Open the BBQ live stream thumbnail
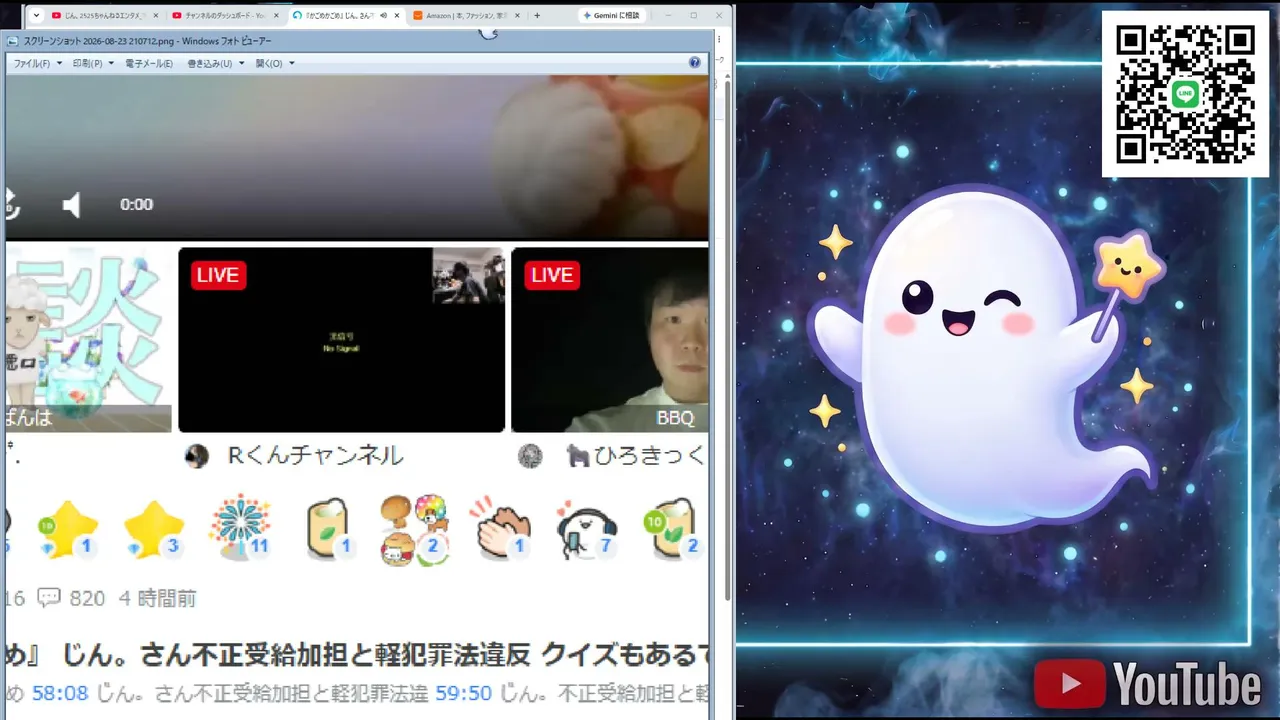The image size is (1280, 720). tap(610, 340)
